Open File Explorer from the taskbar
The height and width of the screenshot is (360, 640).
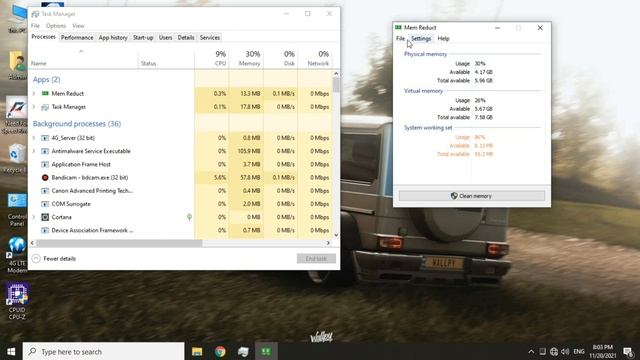click(x=197, y=351)
